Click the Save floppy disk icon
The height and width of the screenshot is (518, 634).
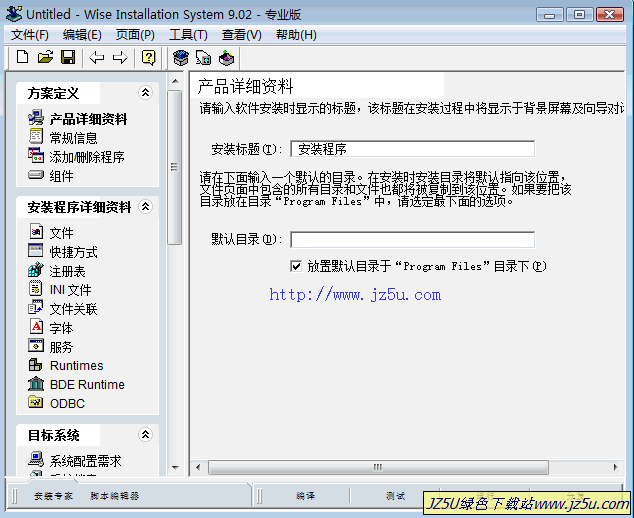tap(68, 57)
